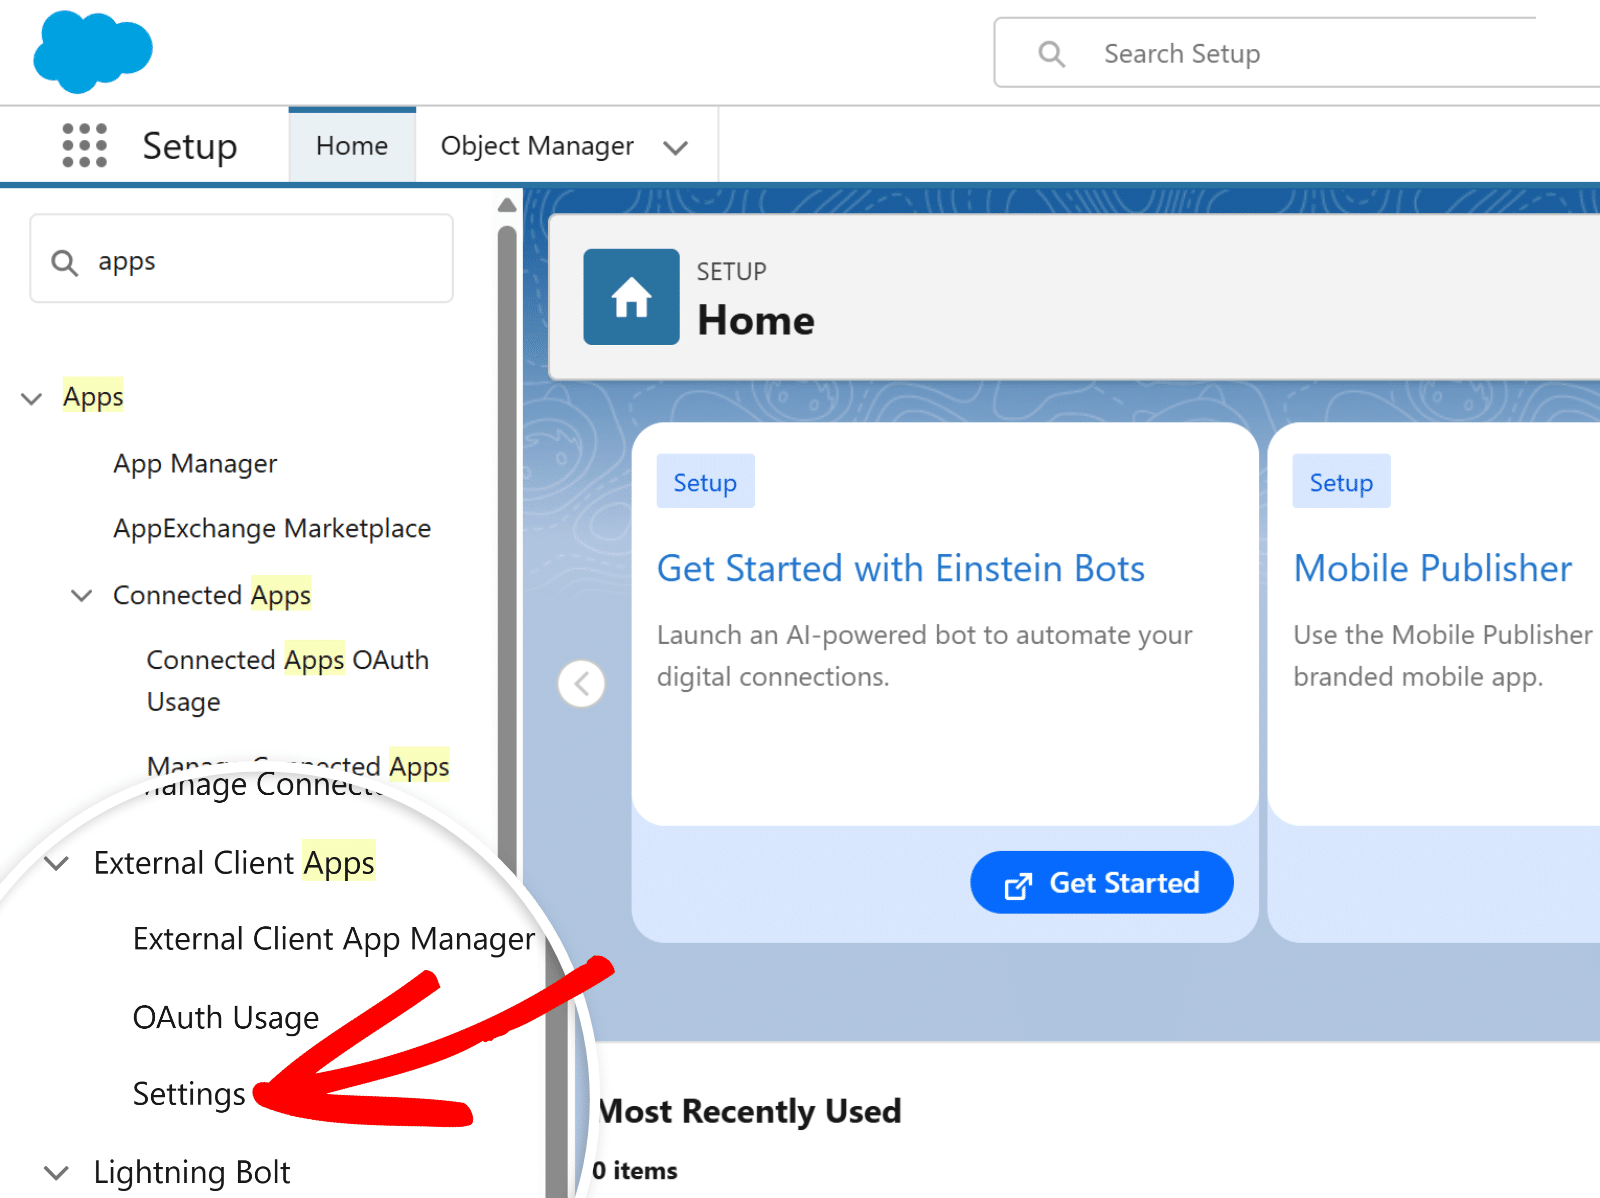The height and width of the screenshot is (1198, 1600).
Task: Click the sidebar scrollbar up arrow
Action: (507, 205)
